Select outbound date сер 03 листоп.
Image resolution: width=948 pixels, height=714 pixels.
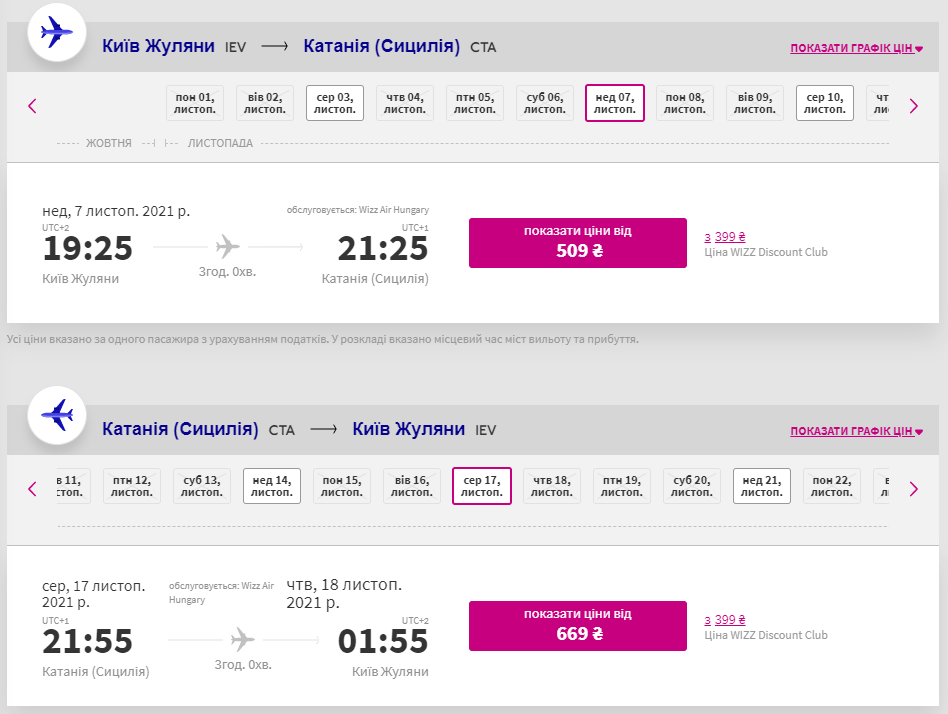[334, 103]
